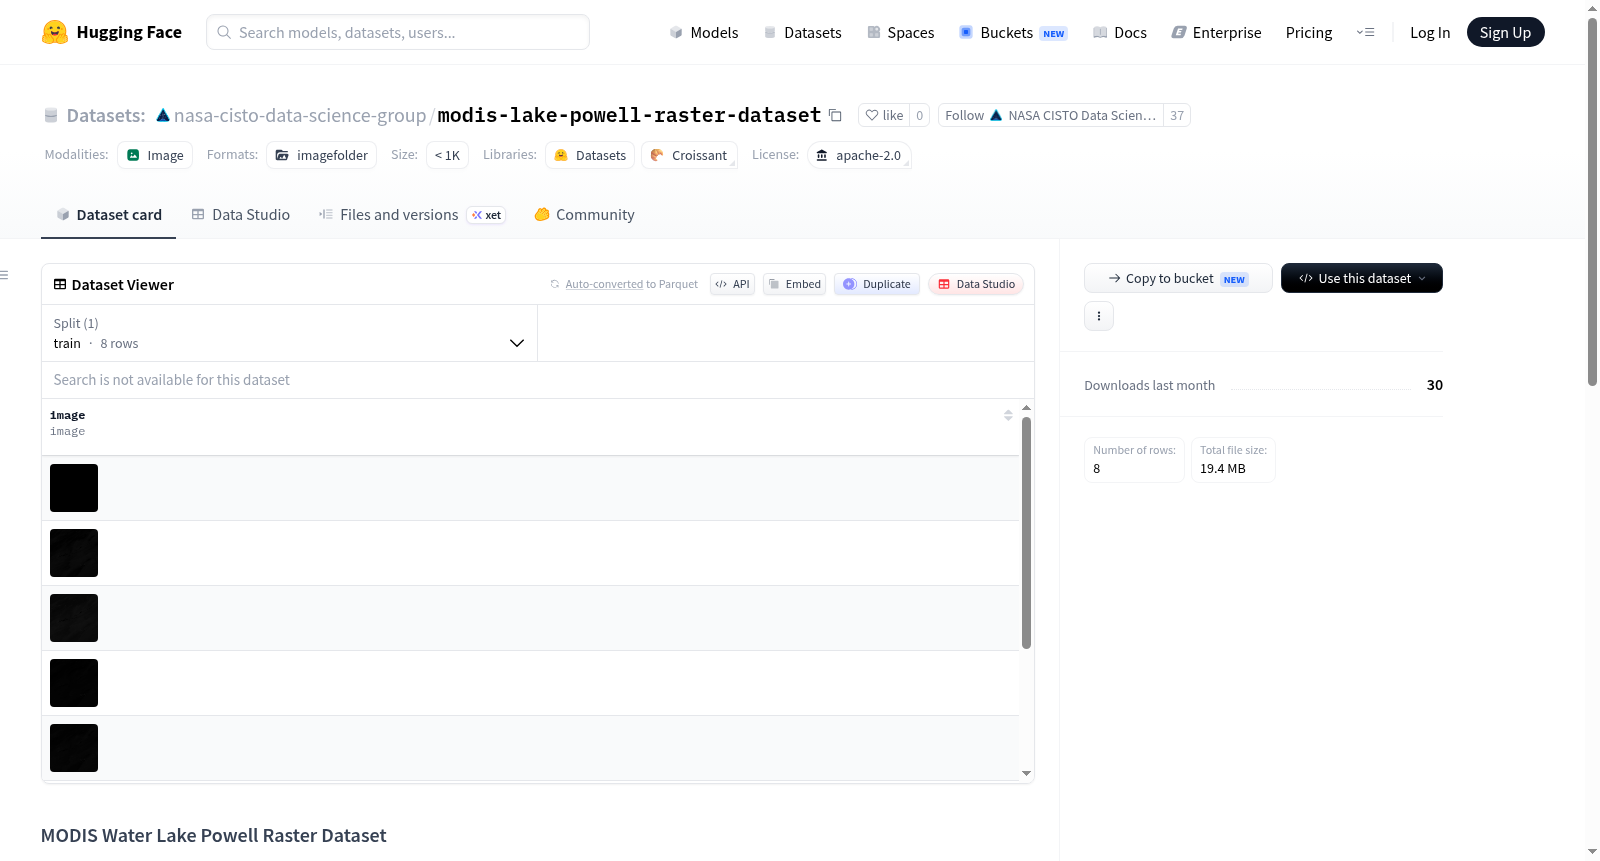Go to Datasets in the top navigation
The height and width of the screenshot is (861, 1600).
(802, 32)
